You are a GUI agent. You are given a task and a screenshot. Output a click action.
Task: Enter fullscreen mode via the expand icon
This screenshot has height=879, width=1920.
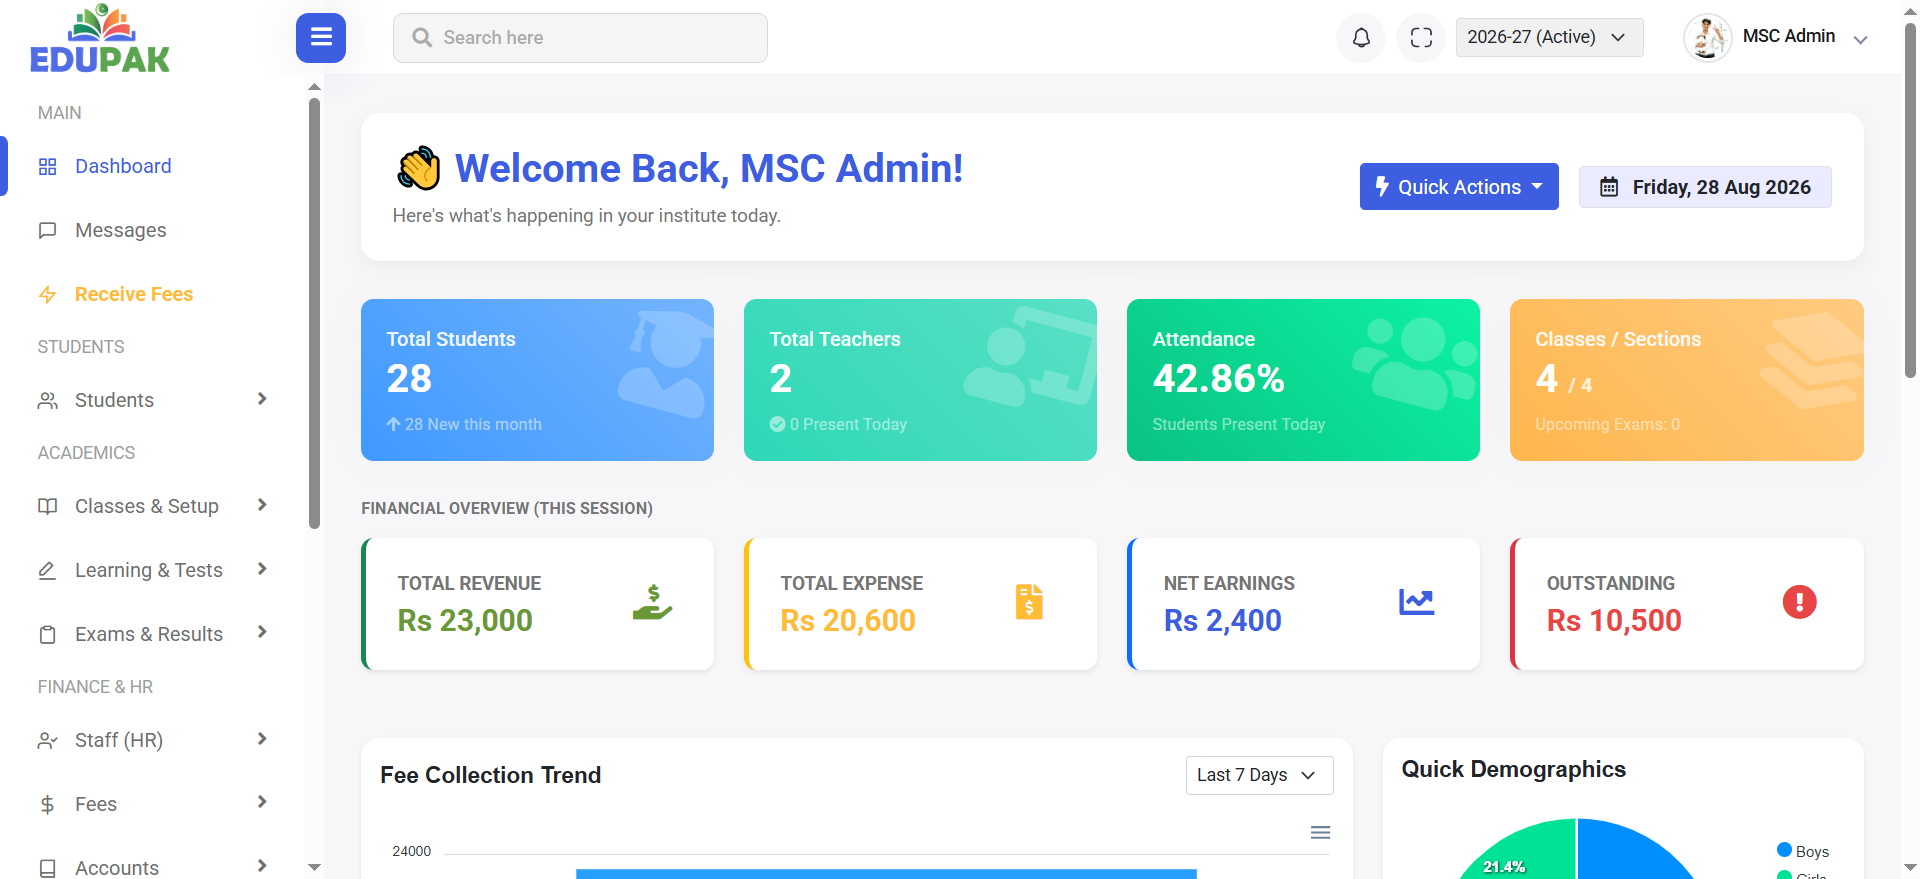tap(1421, 38)
